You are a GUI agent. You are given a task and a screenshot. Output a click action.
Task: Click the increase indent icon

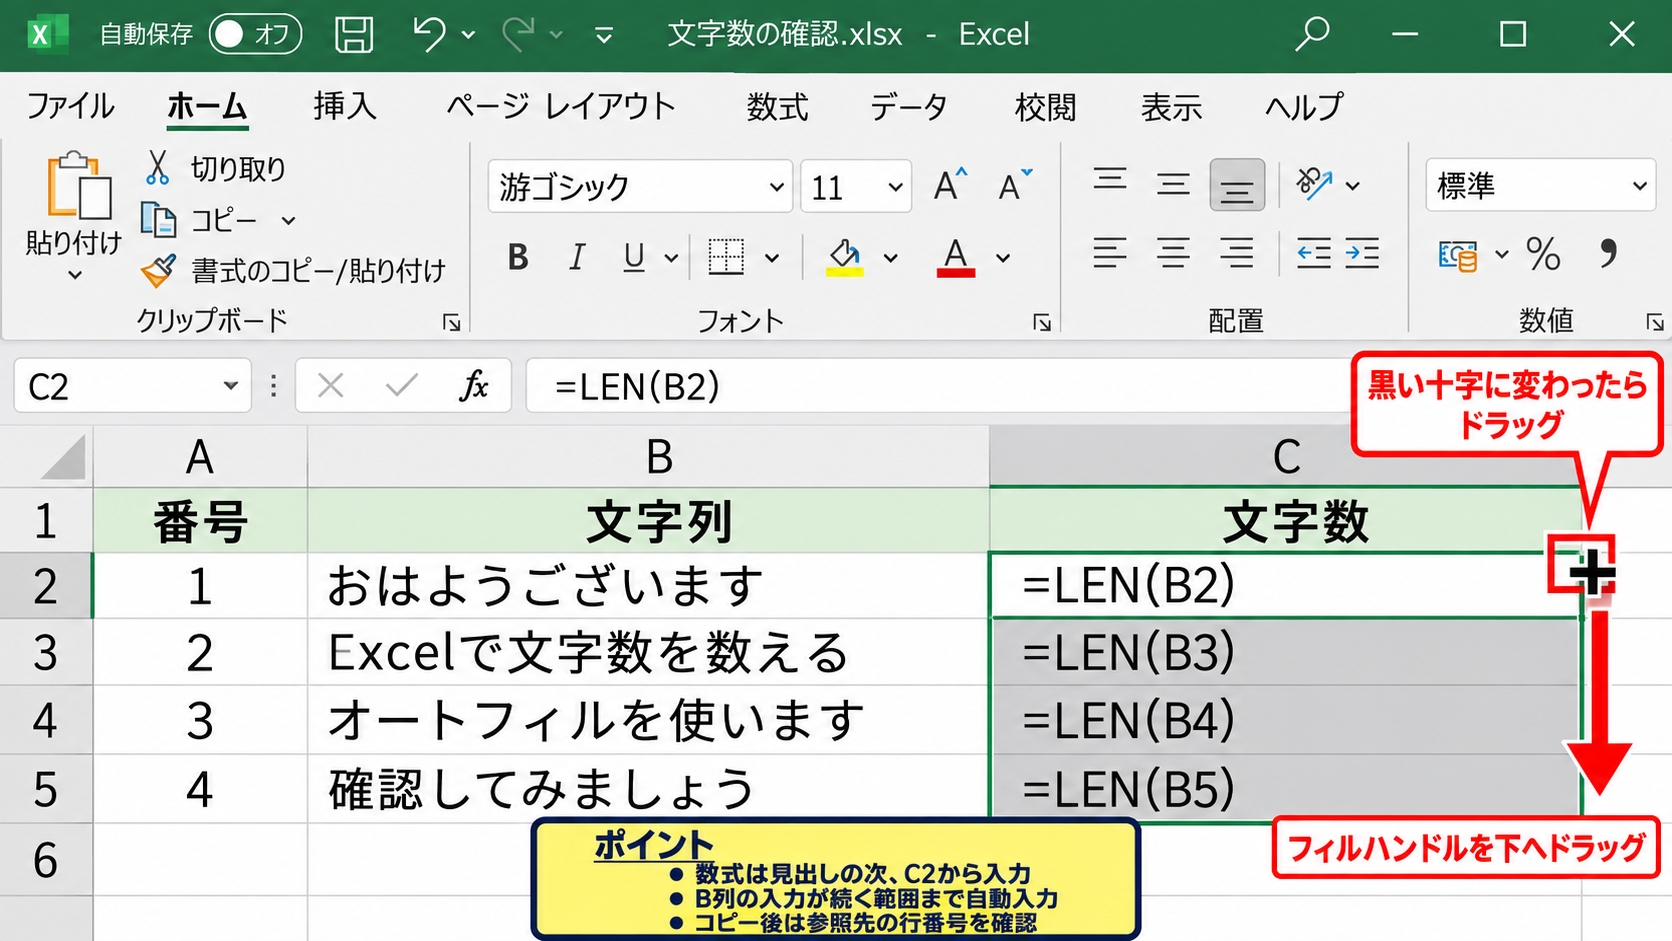coord(1363,253)
